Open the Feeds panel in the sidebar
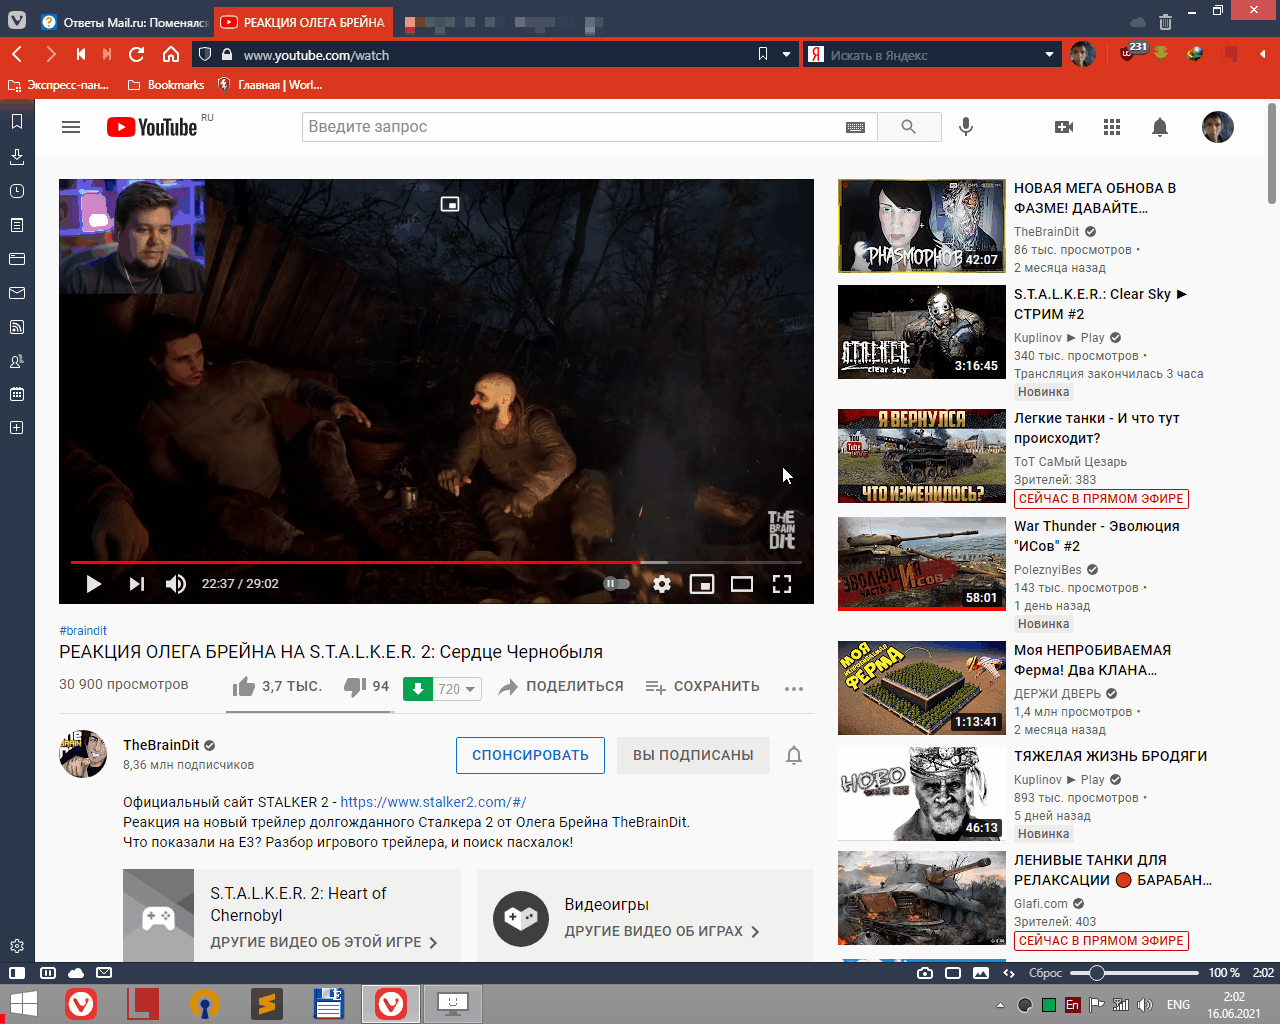This screenshot has height=1024, width=1280. (x=17, y=327)
